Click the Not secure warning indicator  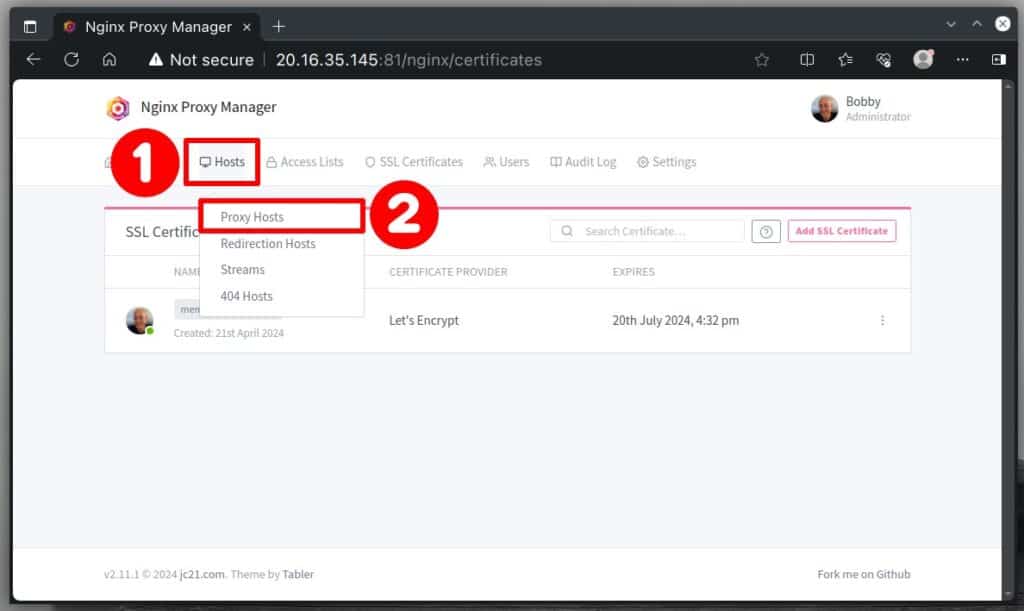(201, 60)
